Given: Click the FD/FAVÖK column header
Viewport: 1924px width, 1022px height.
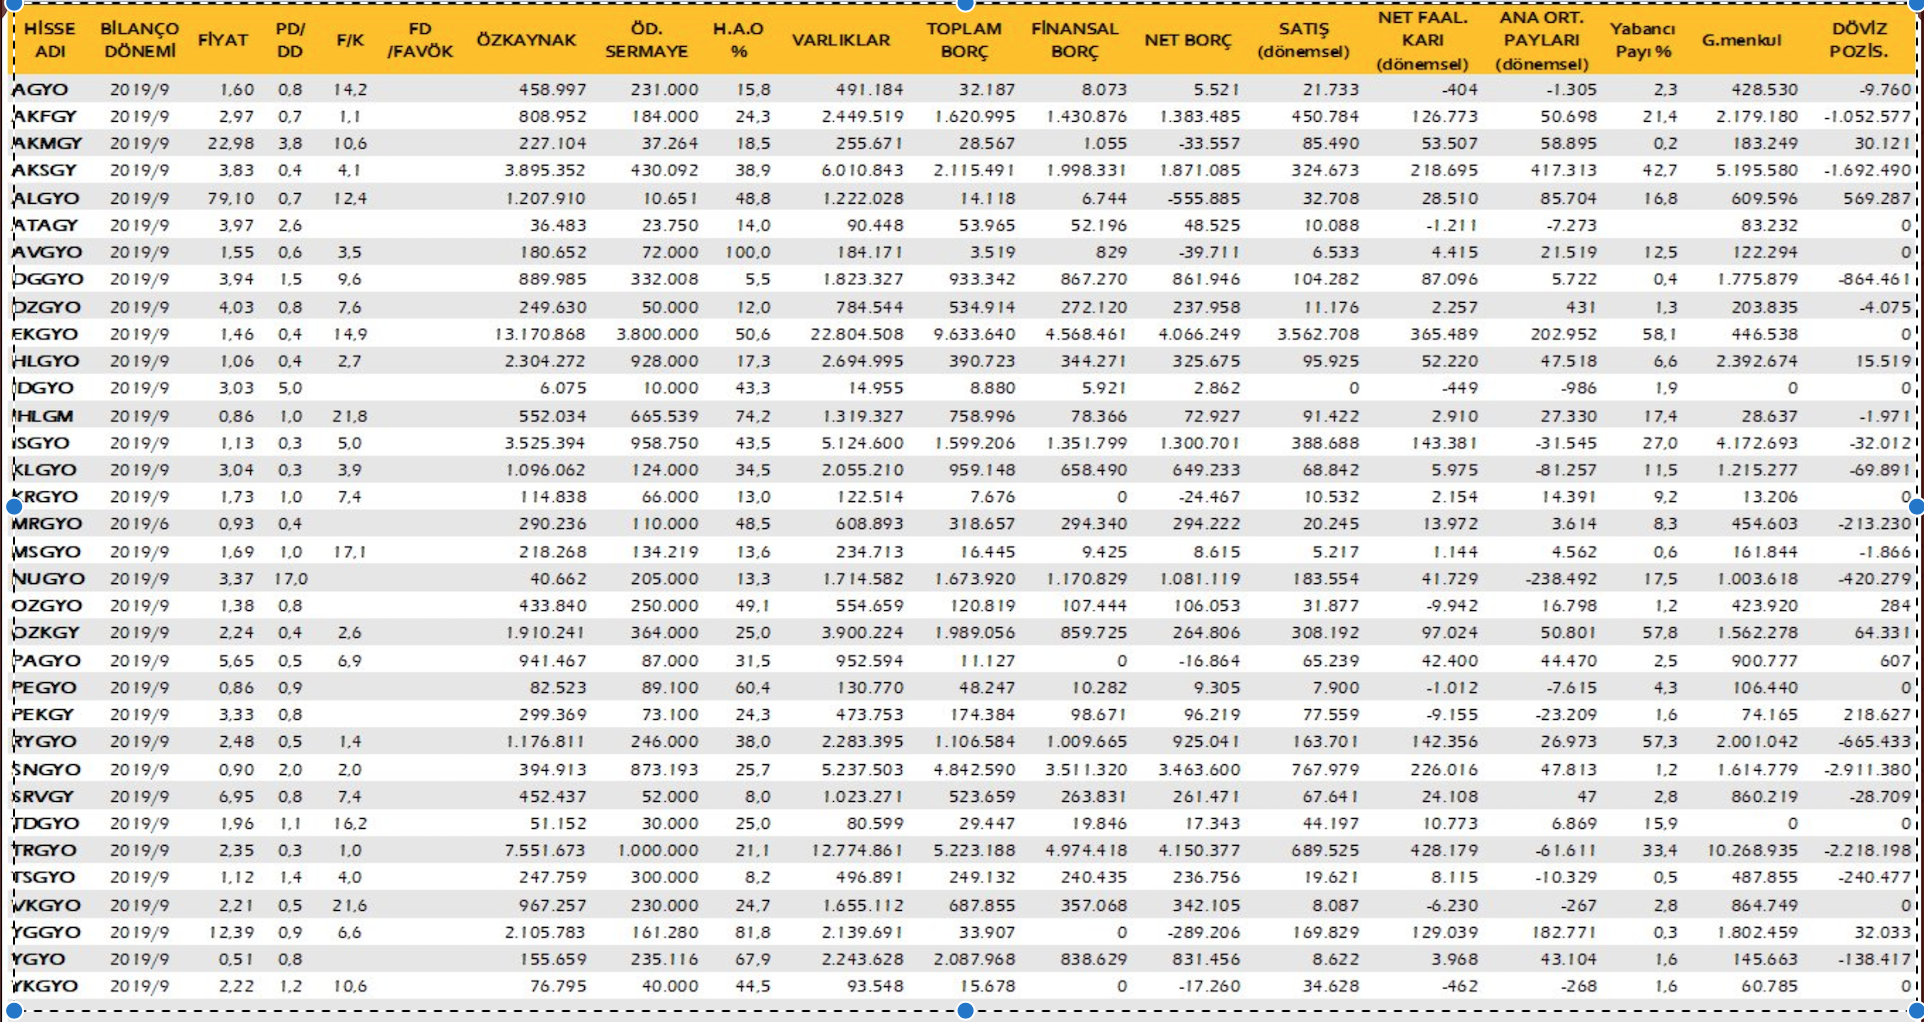Looking at the screenshot, I should (420, 40).
